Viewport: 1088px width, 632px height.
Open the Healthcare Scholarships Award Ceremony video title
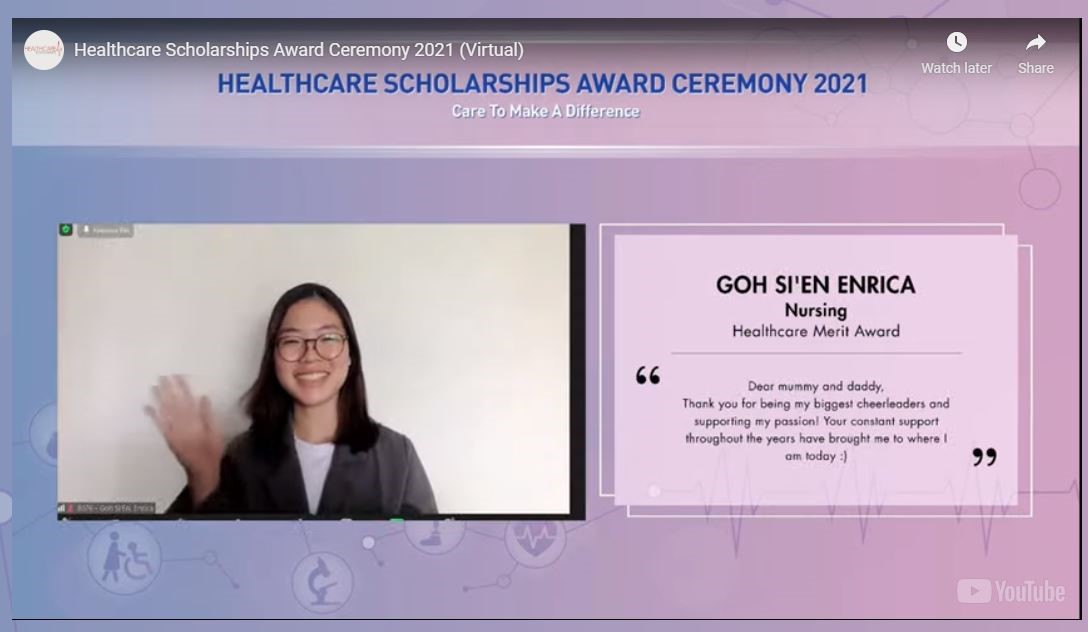coord(298,50)
